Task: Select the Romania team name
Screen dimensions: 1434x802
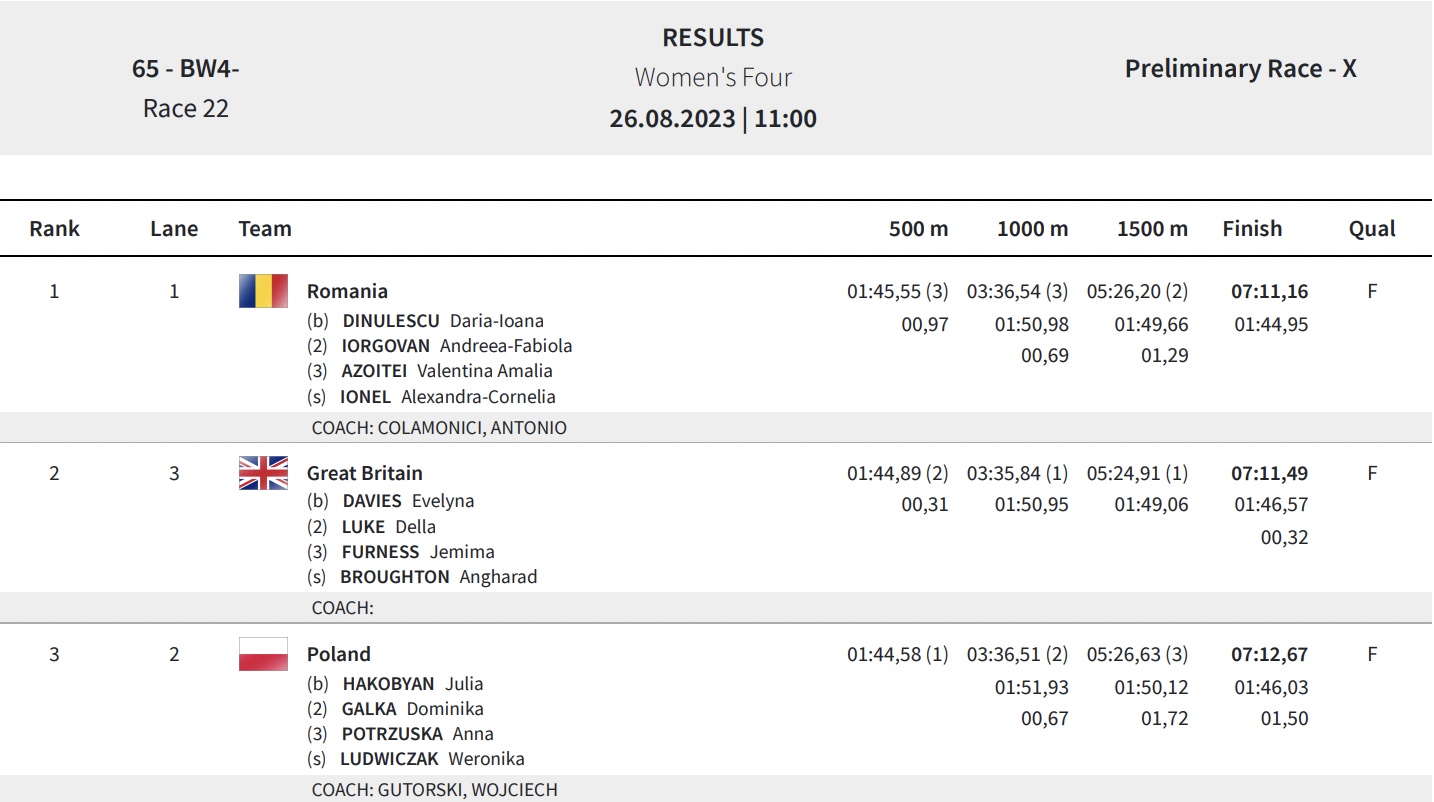Action: tap(347, 291)
